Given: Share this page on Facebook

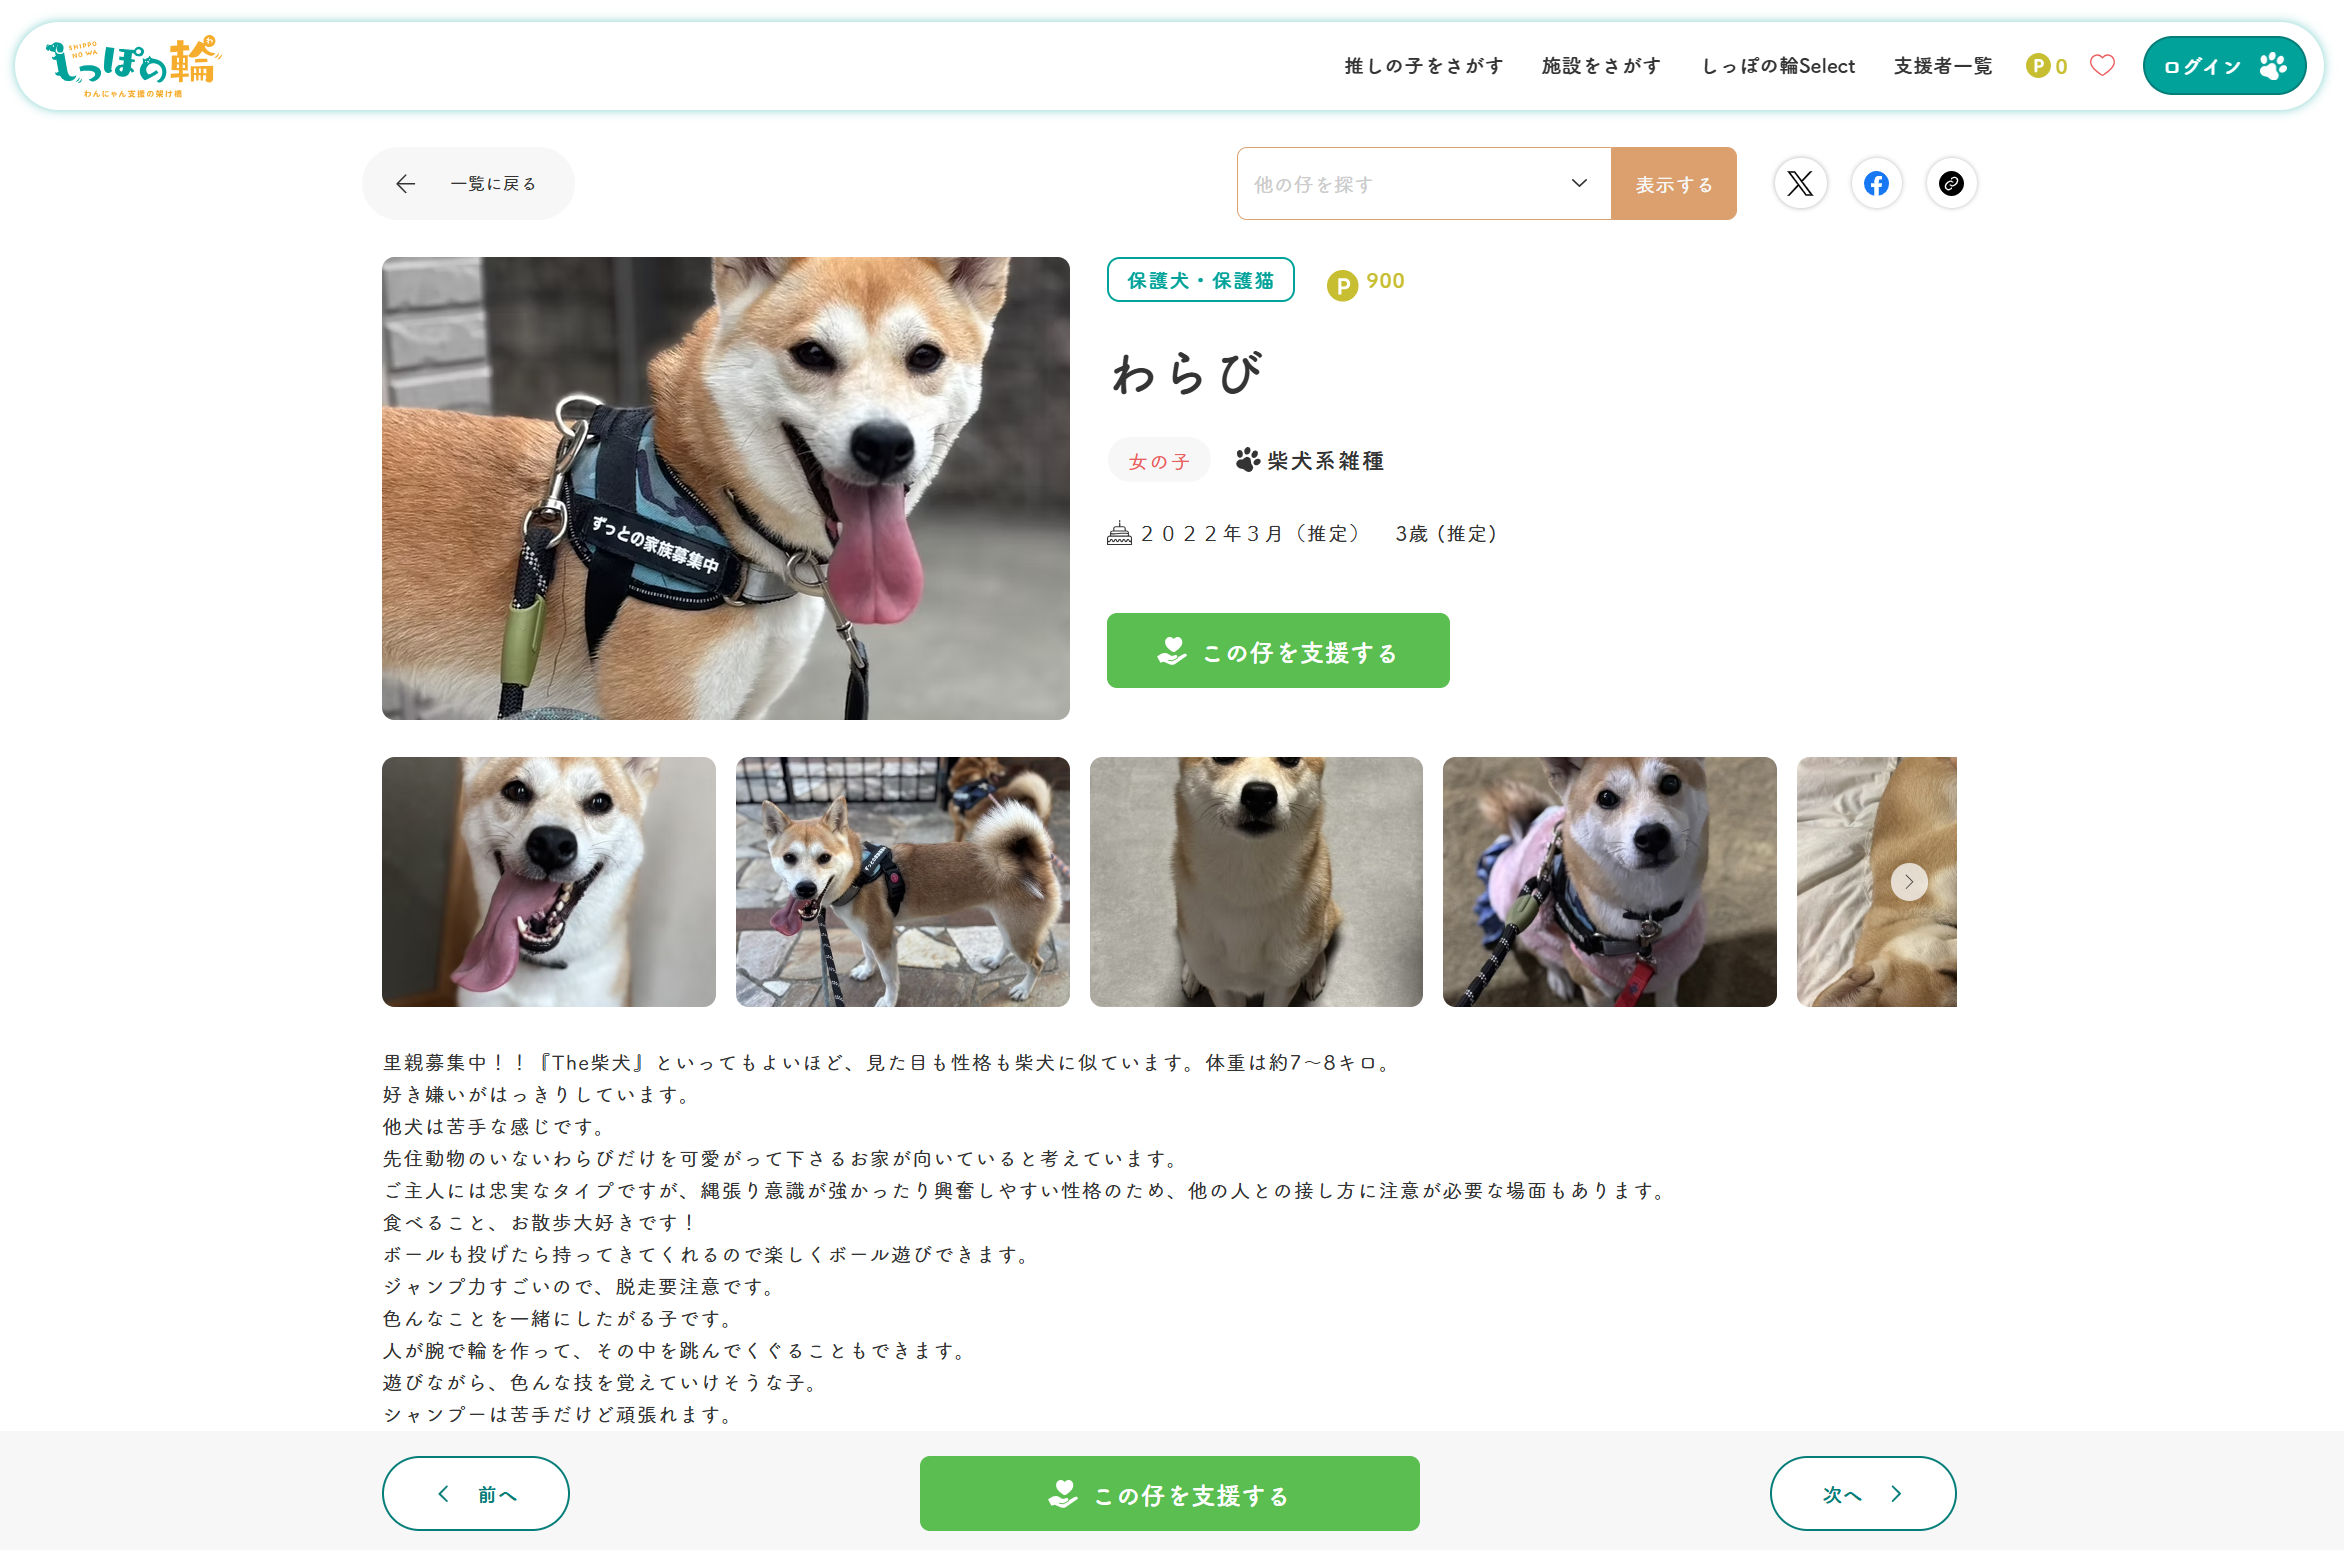Looking at the screenshot, I should tap(1876, 184).
